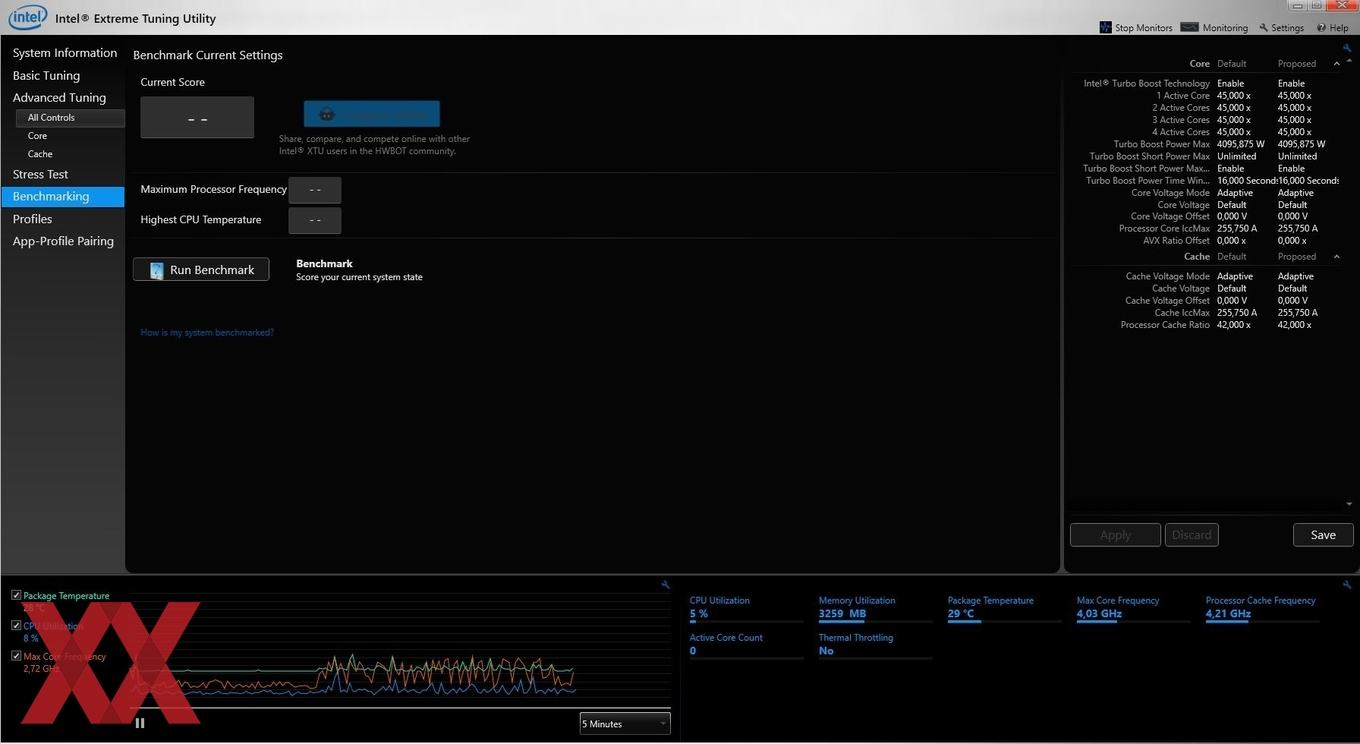This screenshot has height=744, width=1360.
Task: Click Cache IccMax row
Action: click(x=1205, y=313)
